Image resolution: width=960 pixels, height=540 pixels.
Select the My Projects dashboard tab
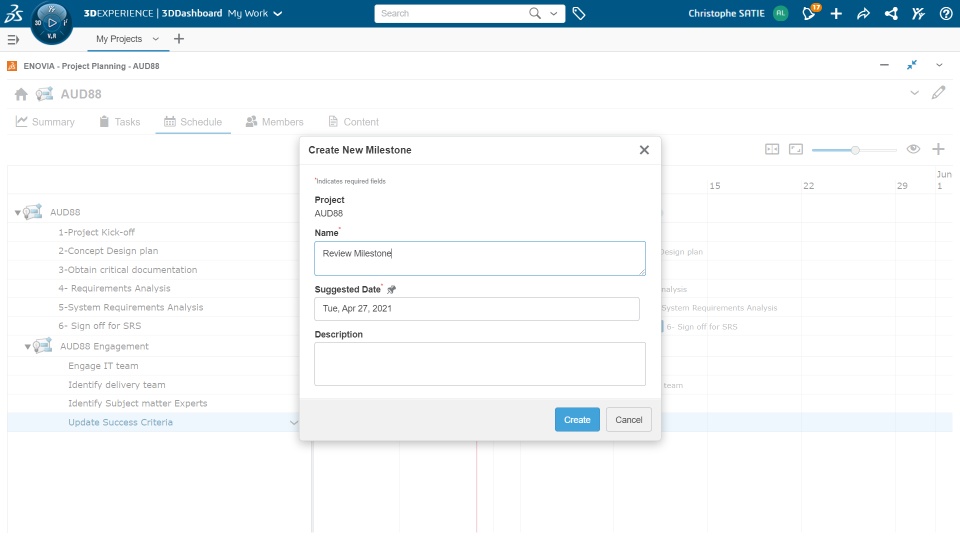tap(119, 39)
